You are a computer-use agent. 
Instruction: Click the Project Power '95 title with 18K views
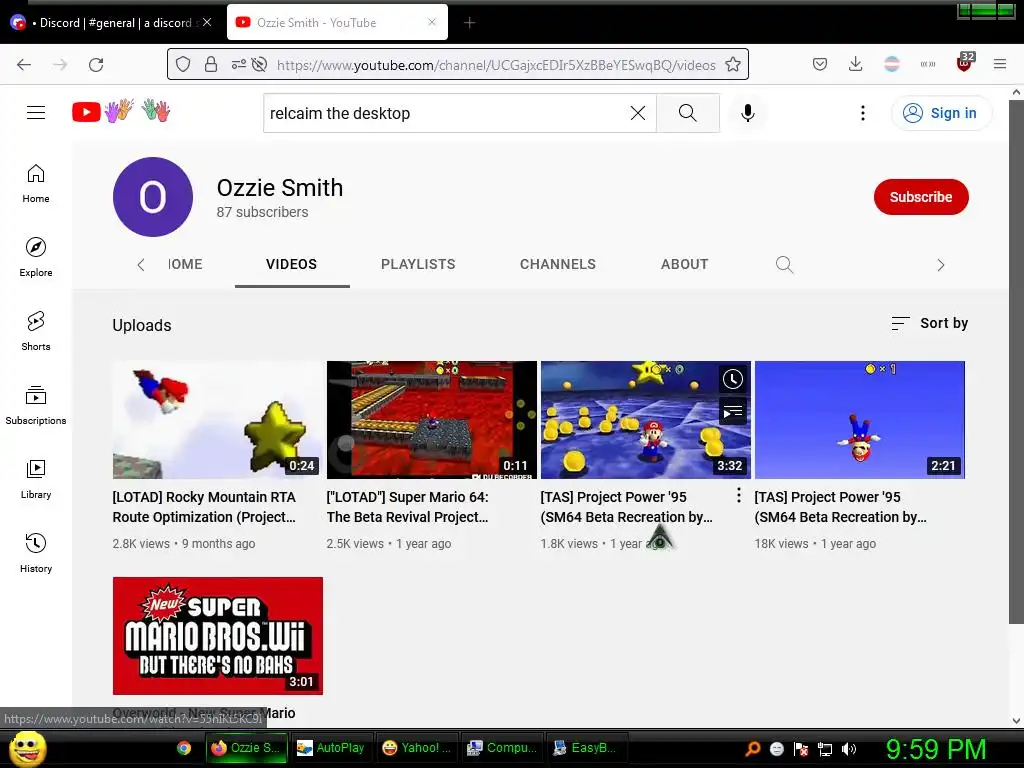[x=840, y=507]
